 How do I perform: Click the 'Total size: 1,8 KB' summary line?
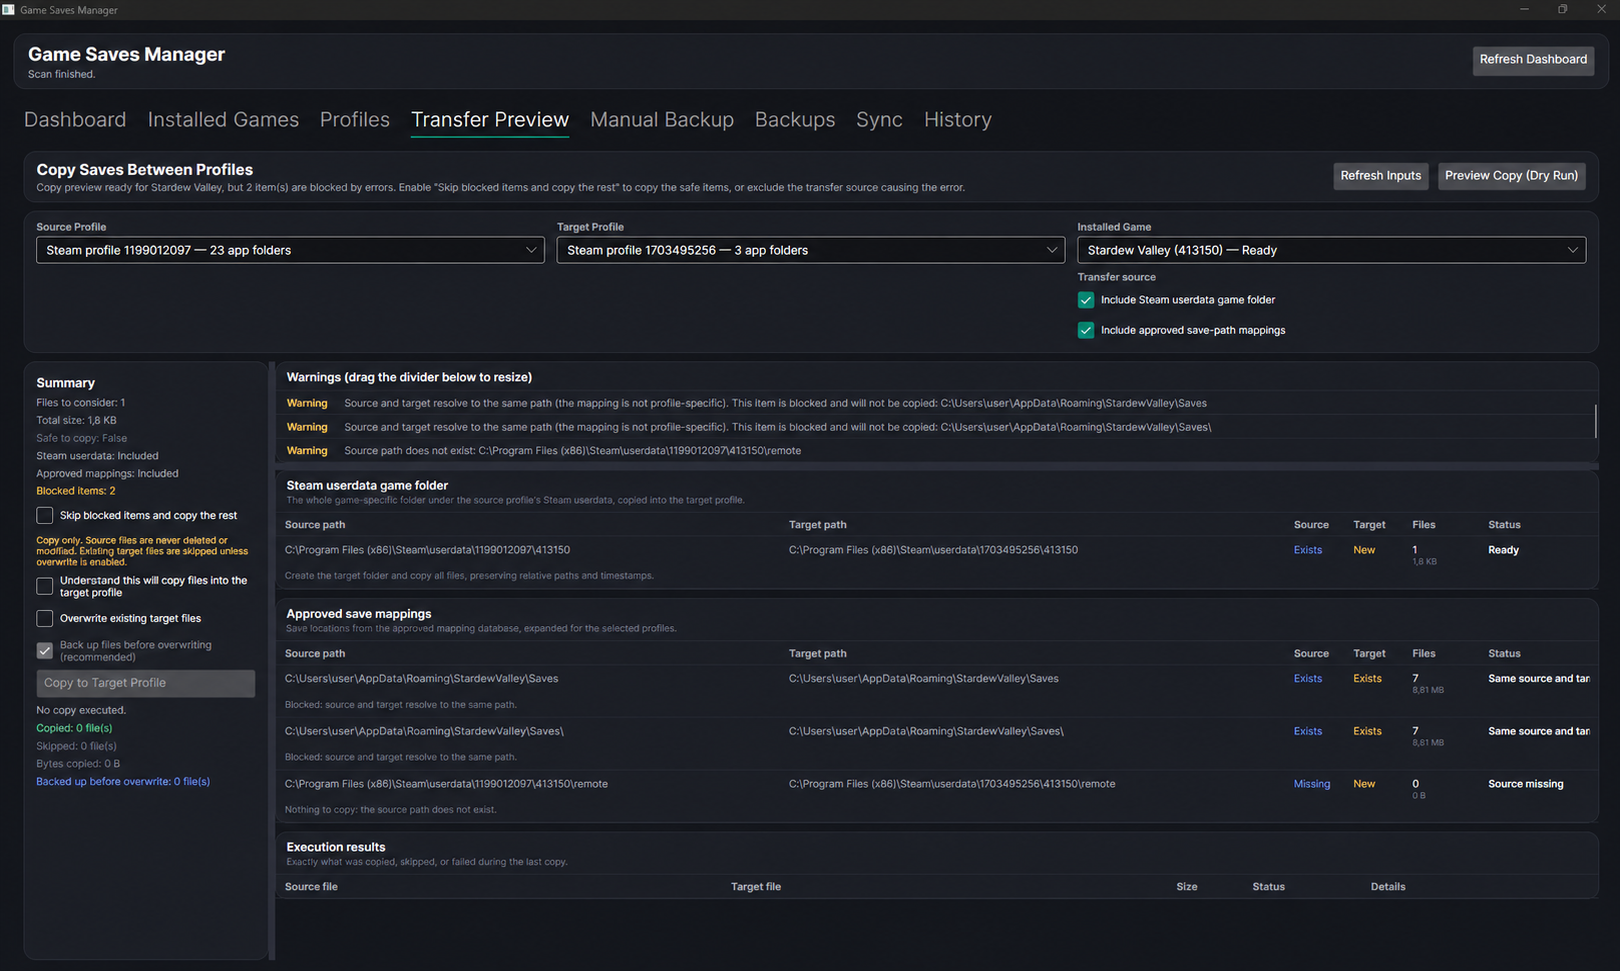77,421
